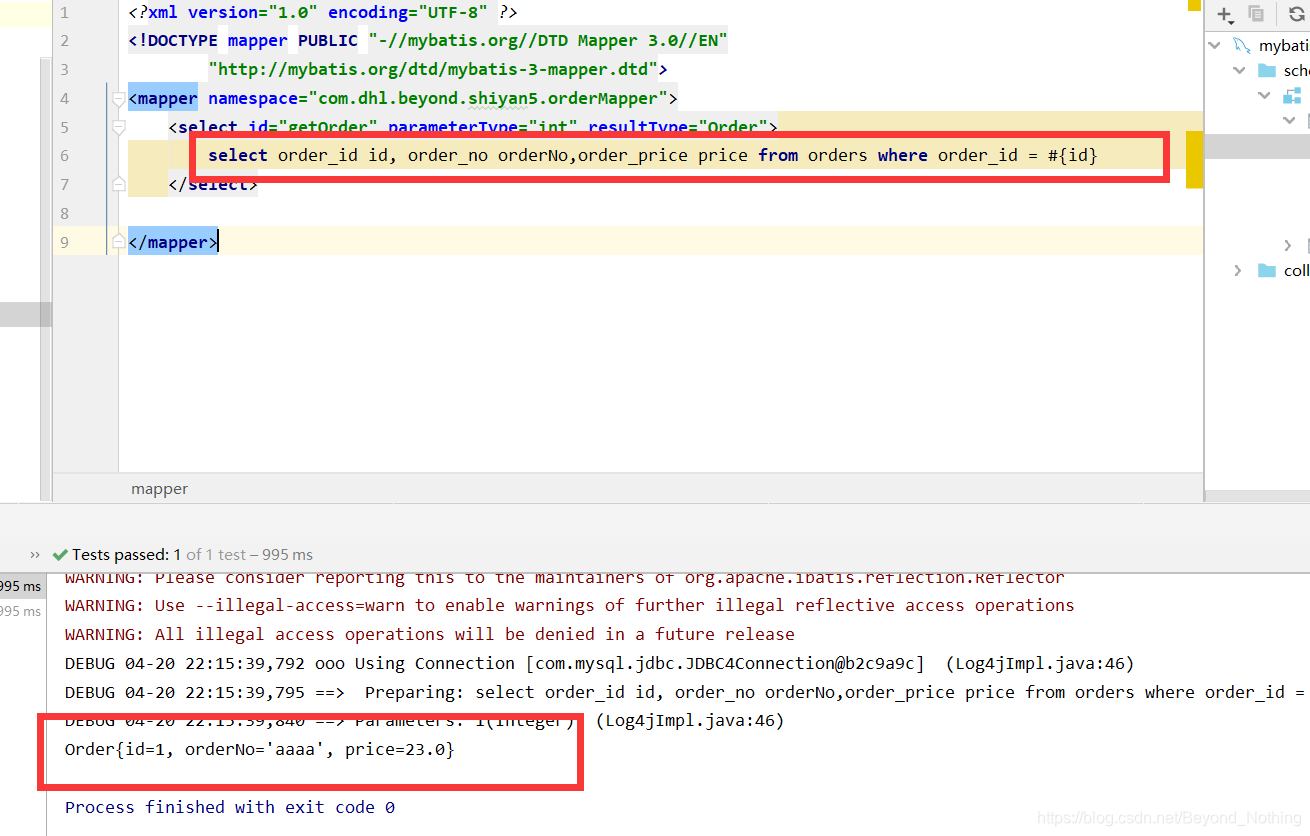Expand the collations folder node
This screenshot has height=836, width=1310.
(1238, 270)
